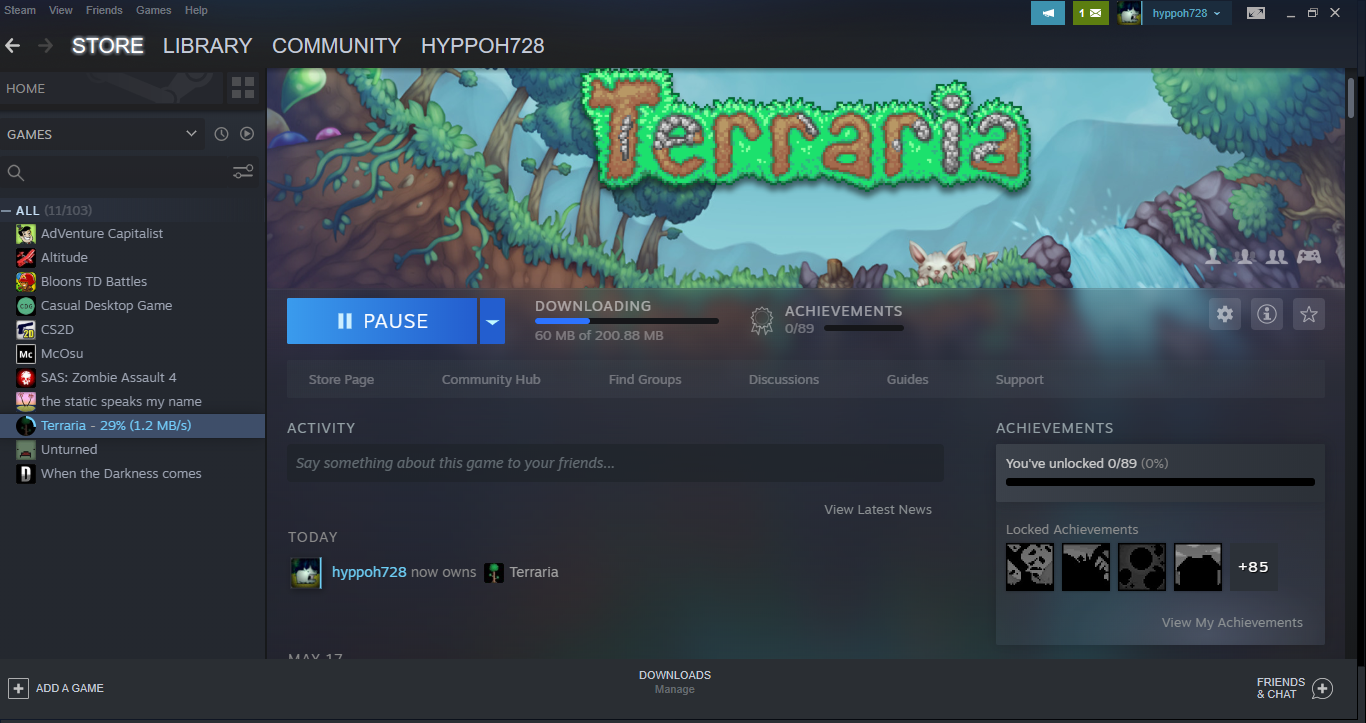Viewport: 1366px width, 723px height.
Task: Switch to the STORE tab
Action: [x=108, y=46]
